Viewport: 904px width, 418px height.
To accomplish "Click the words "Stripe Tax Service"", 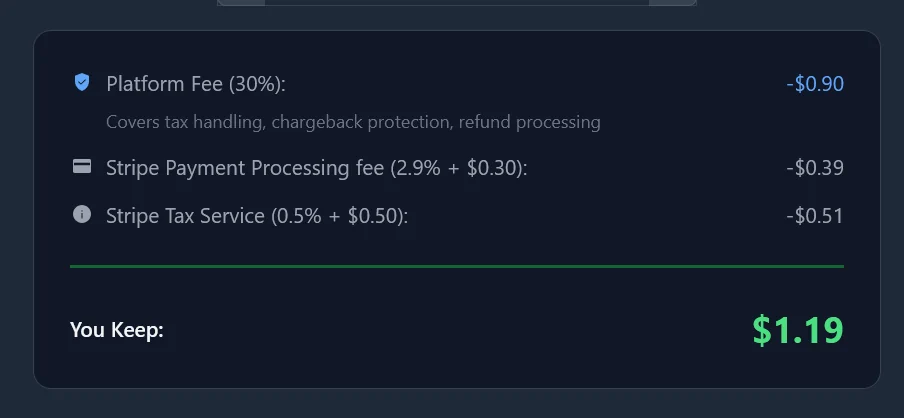I will (x=186, y=215).
